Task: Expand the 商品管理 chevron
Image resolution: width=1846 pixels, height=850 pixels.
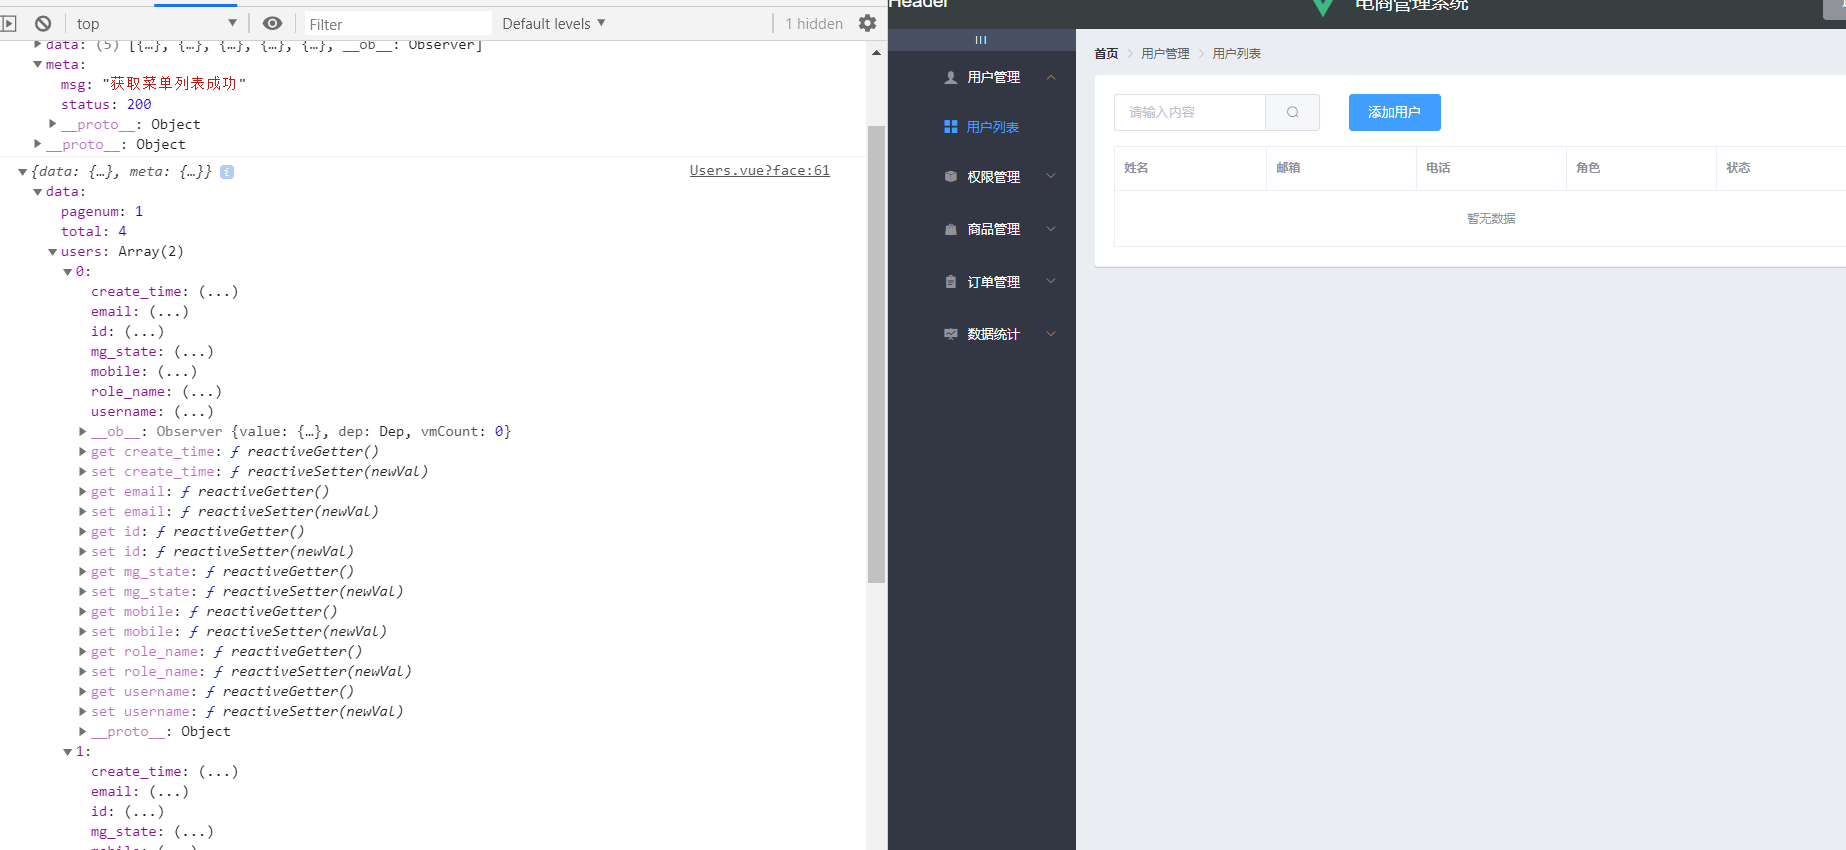Action: pyautogui.click(x=1051, y=229)
